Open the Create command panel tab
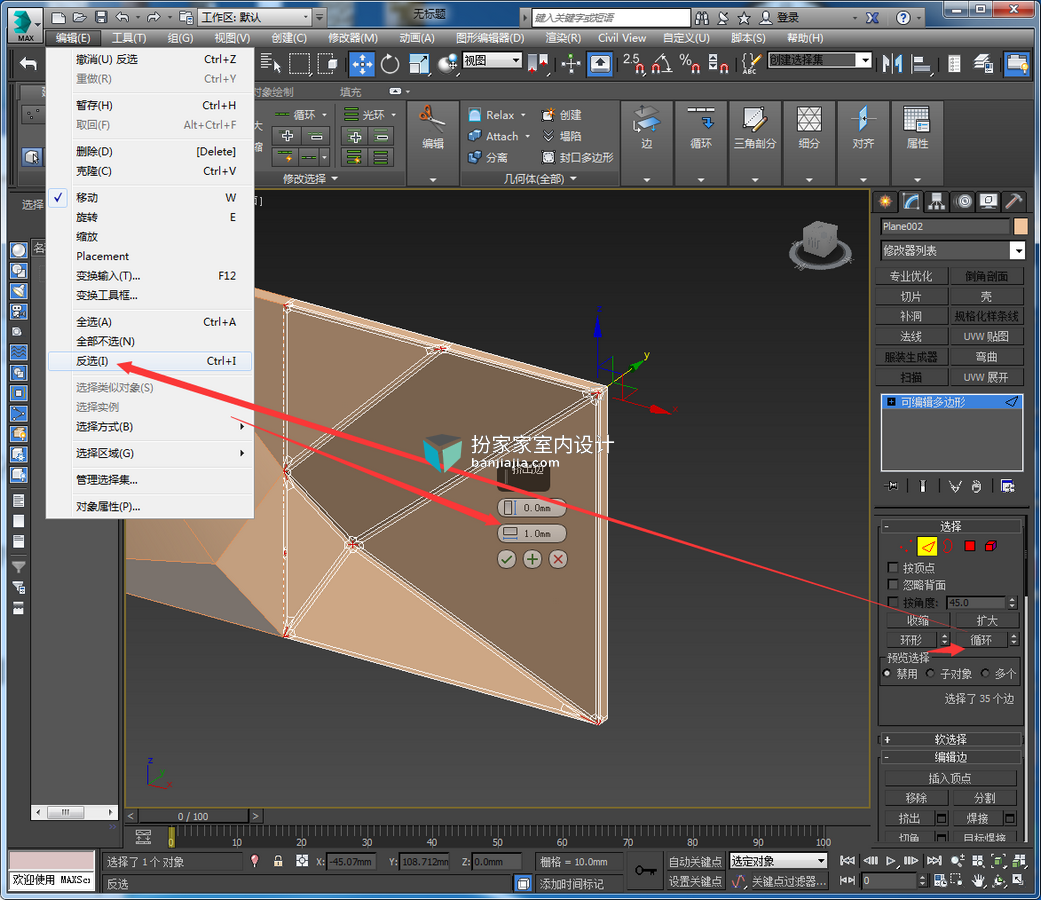The image size is (1041, 900). (885, 202)
